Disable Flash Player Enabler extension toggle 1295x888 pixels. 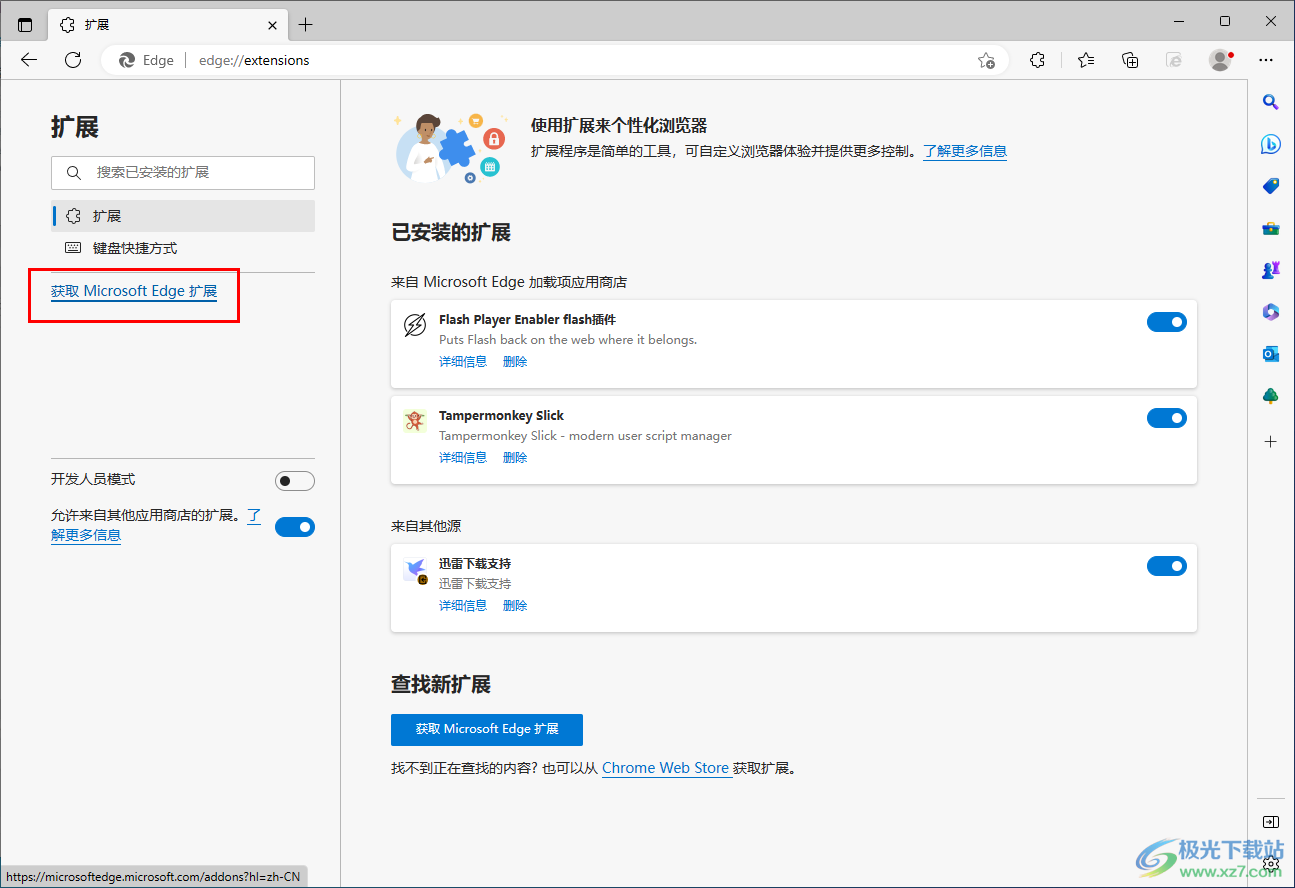click(x=1166, y=322)
